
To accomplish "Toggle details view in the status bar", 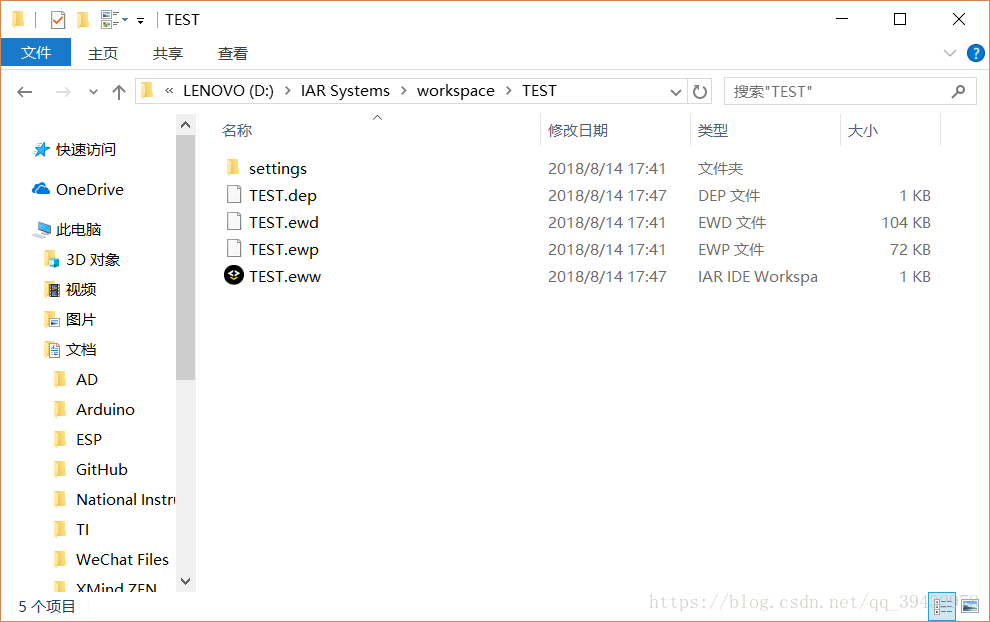I will point(941,605).
